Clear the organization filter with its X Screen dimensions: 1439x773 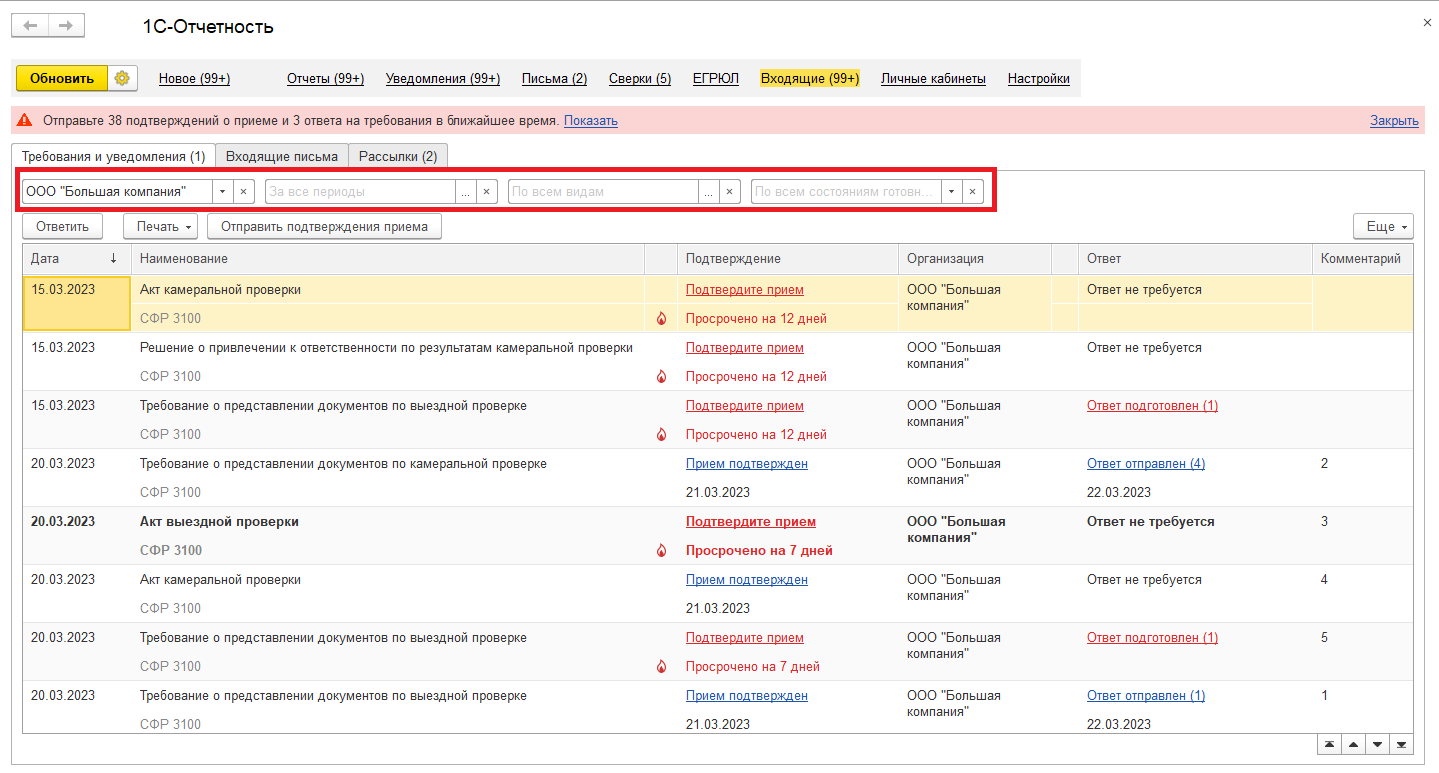click(x=244, y=191)
